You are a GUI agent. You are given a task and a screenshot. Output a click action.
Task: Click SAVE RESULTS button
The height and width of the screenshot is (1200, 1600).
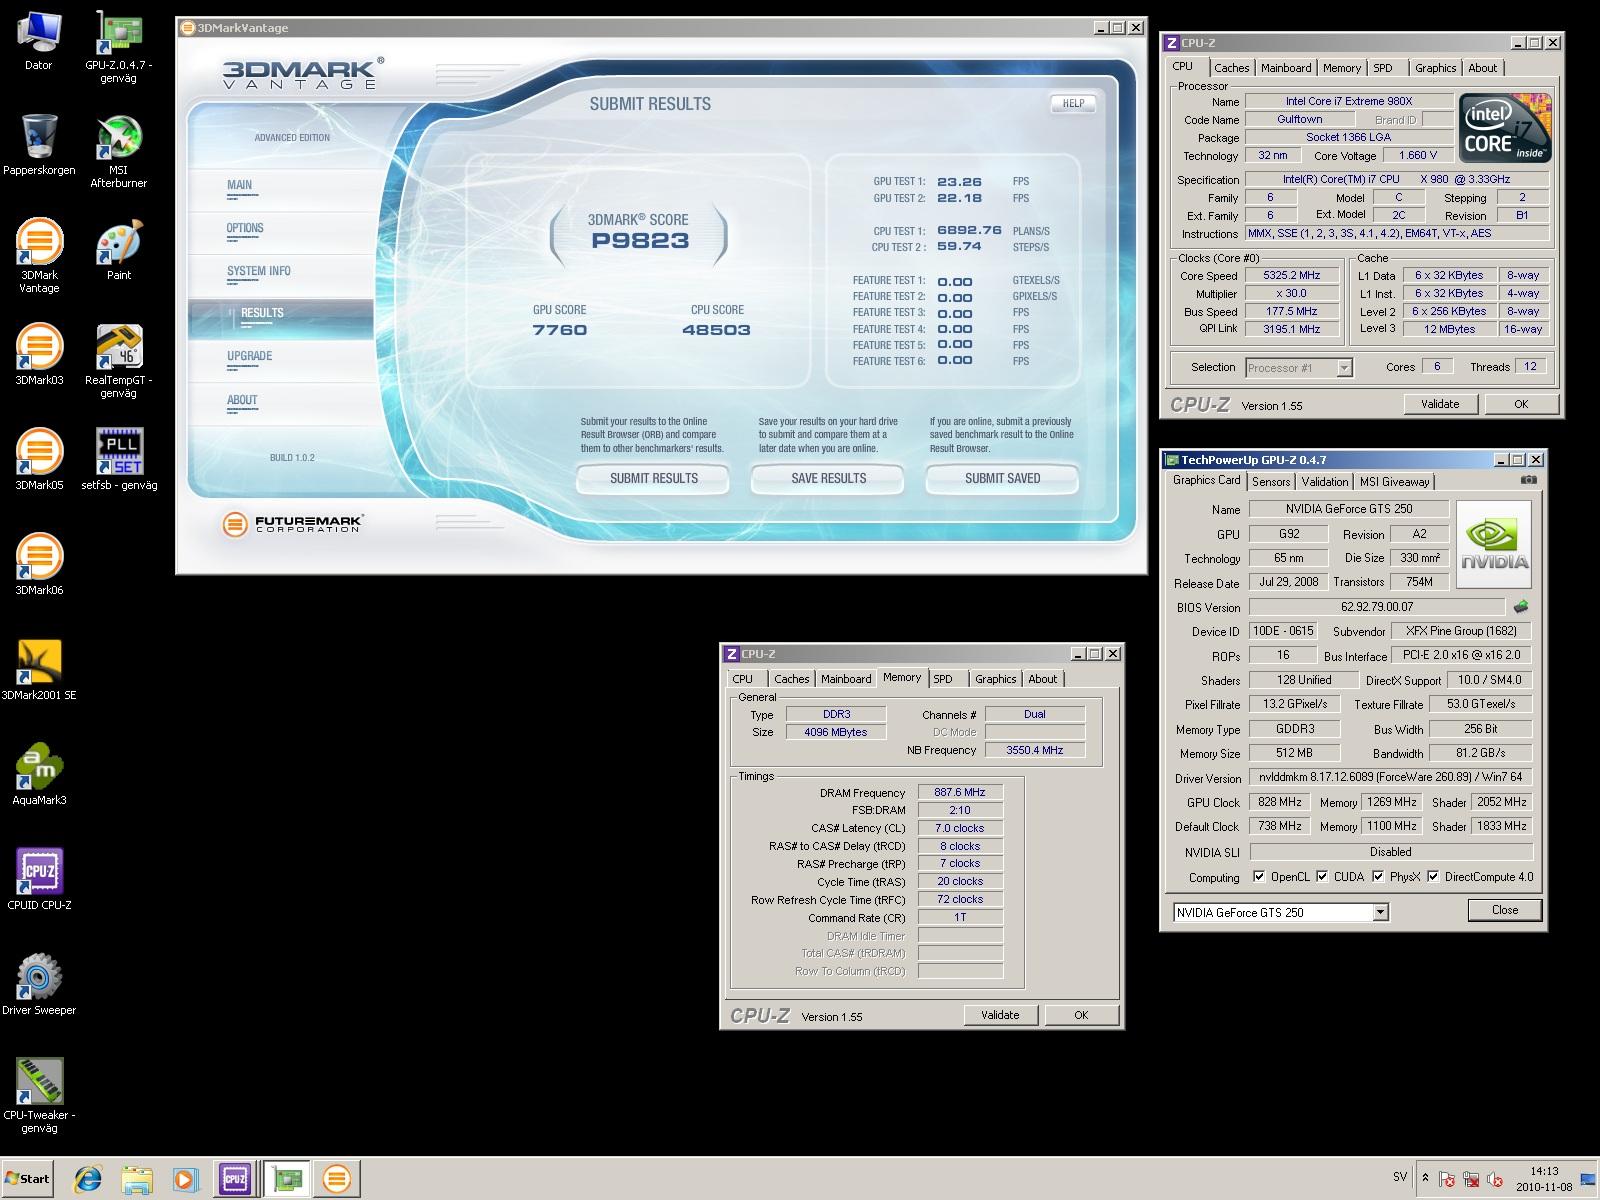tap(828, 479)
